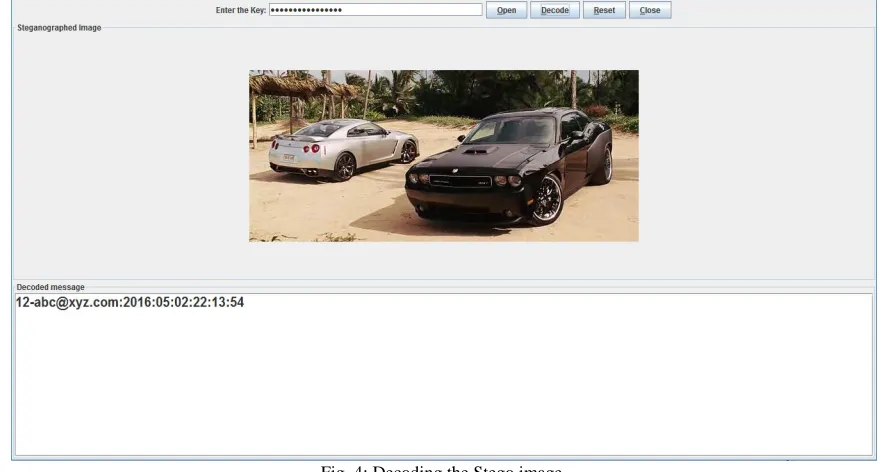Viewport: 880px width, 472px height.
Task: Click inside the Decoded message text area
Action: pyautogui.click(x=443, y=374)
